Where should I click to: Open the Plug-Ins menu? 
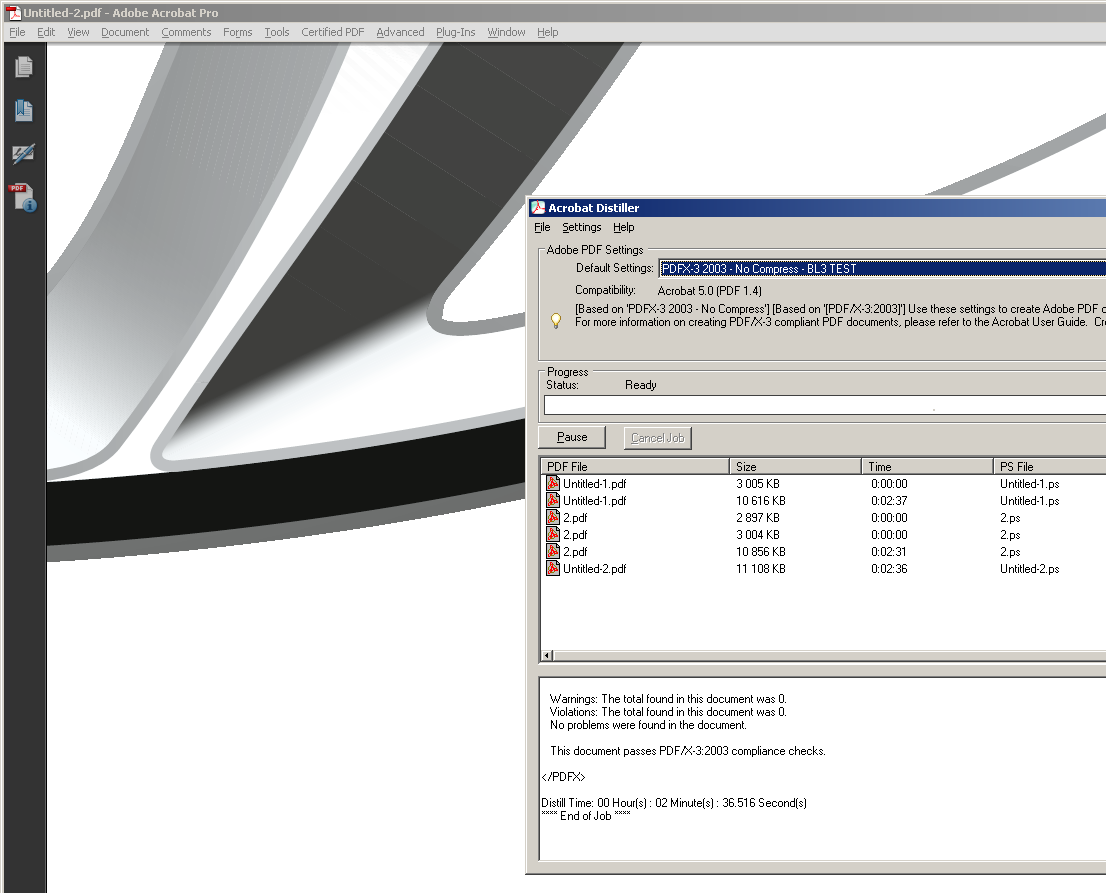point(456,32)
